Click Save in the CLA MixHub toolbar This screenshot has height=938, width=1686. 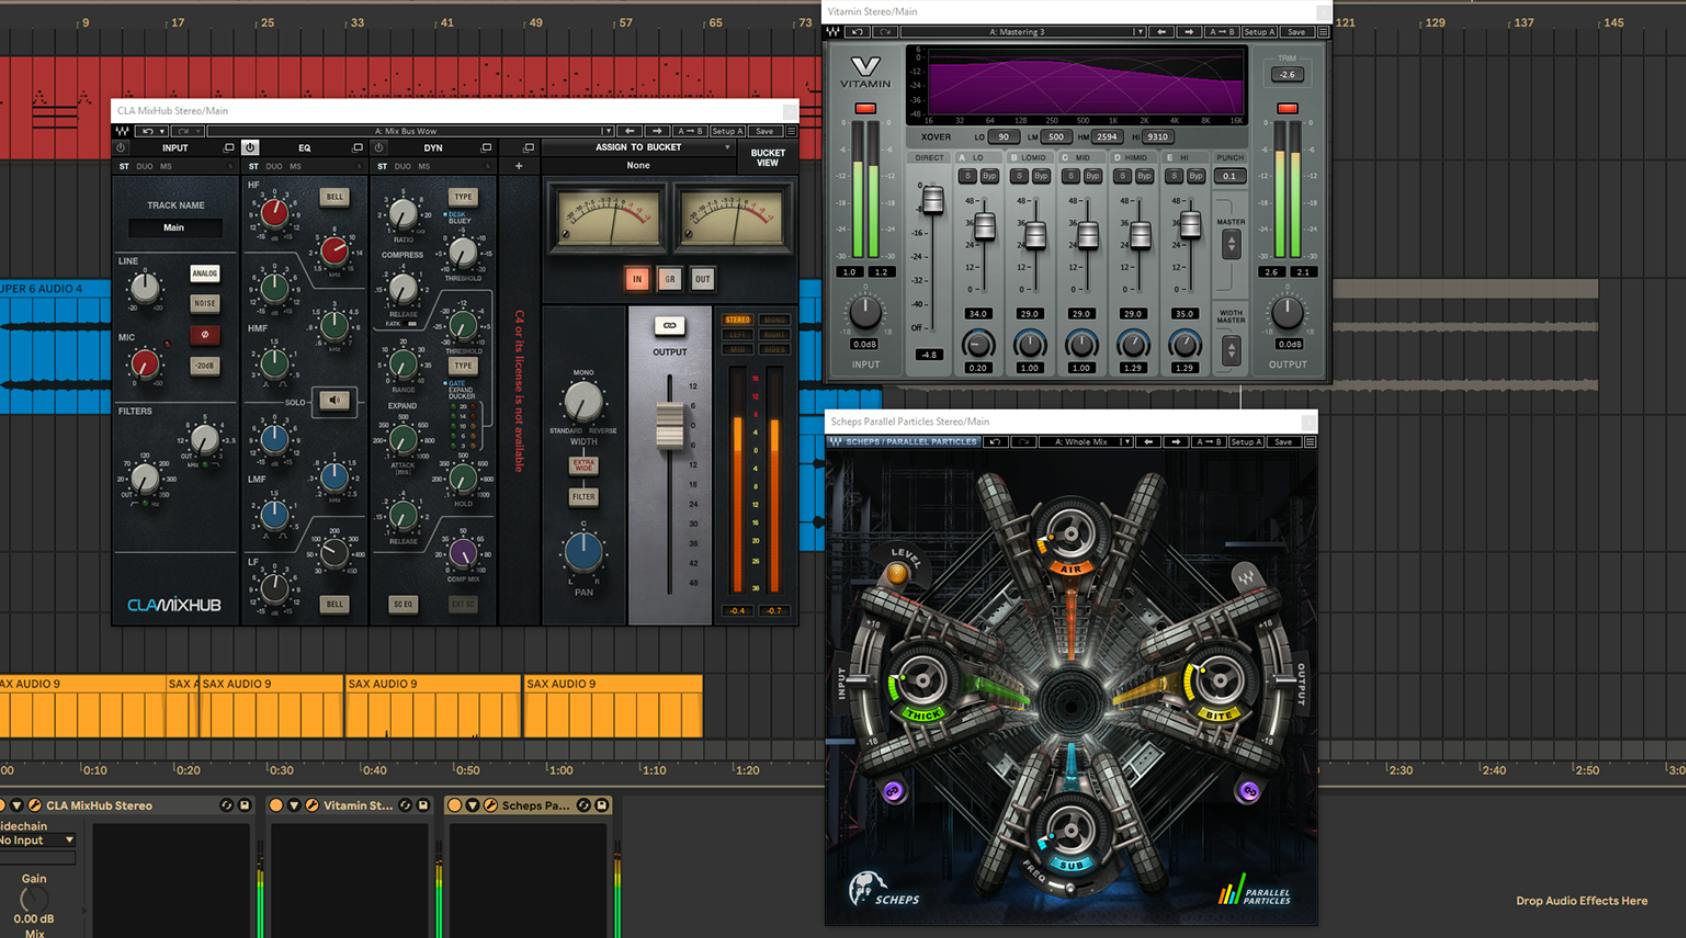pyautogui.click(x=764, y=131)
